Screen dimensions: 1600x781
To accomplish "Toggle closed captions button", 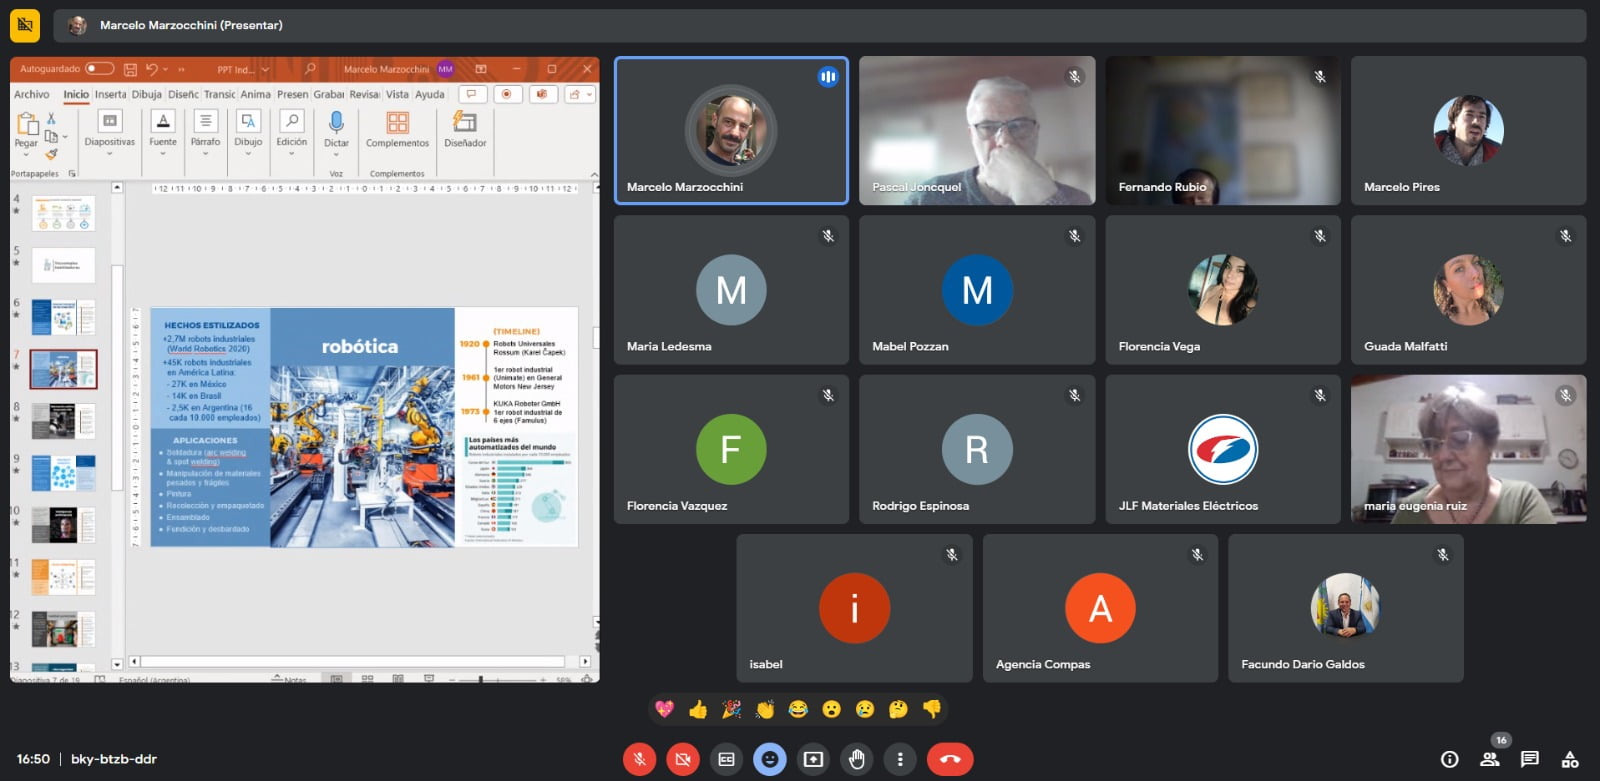I will click(x=726, y=759).
